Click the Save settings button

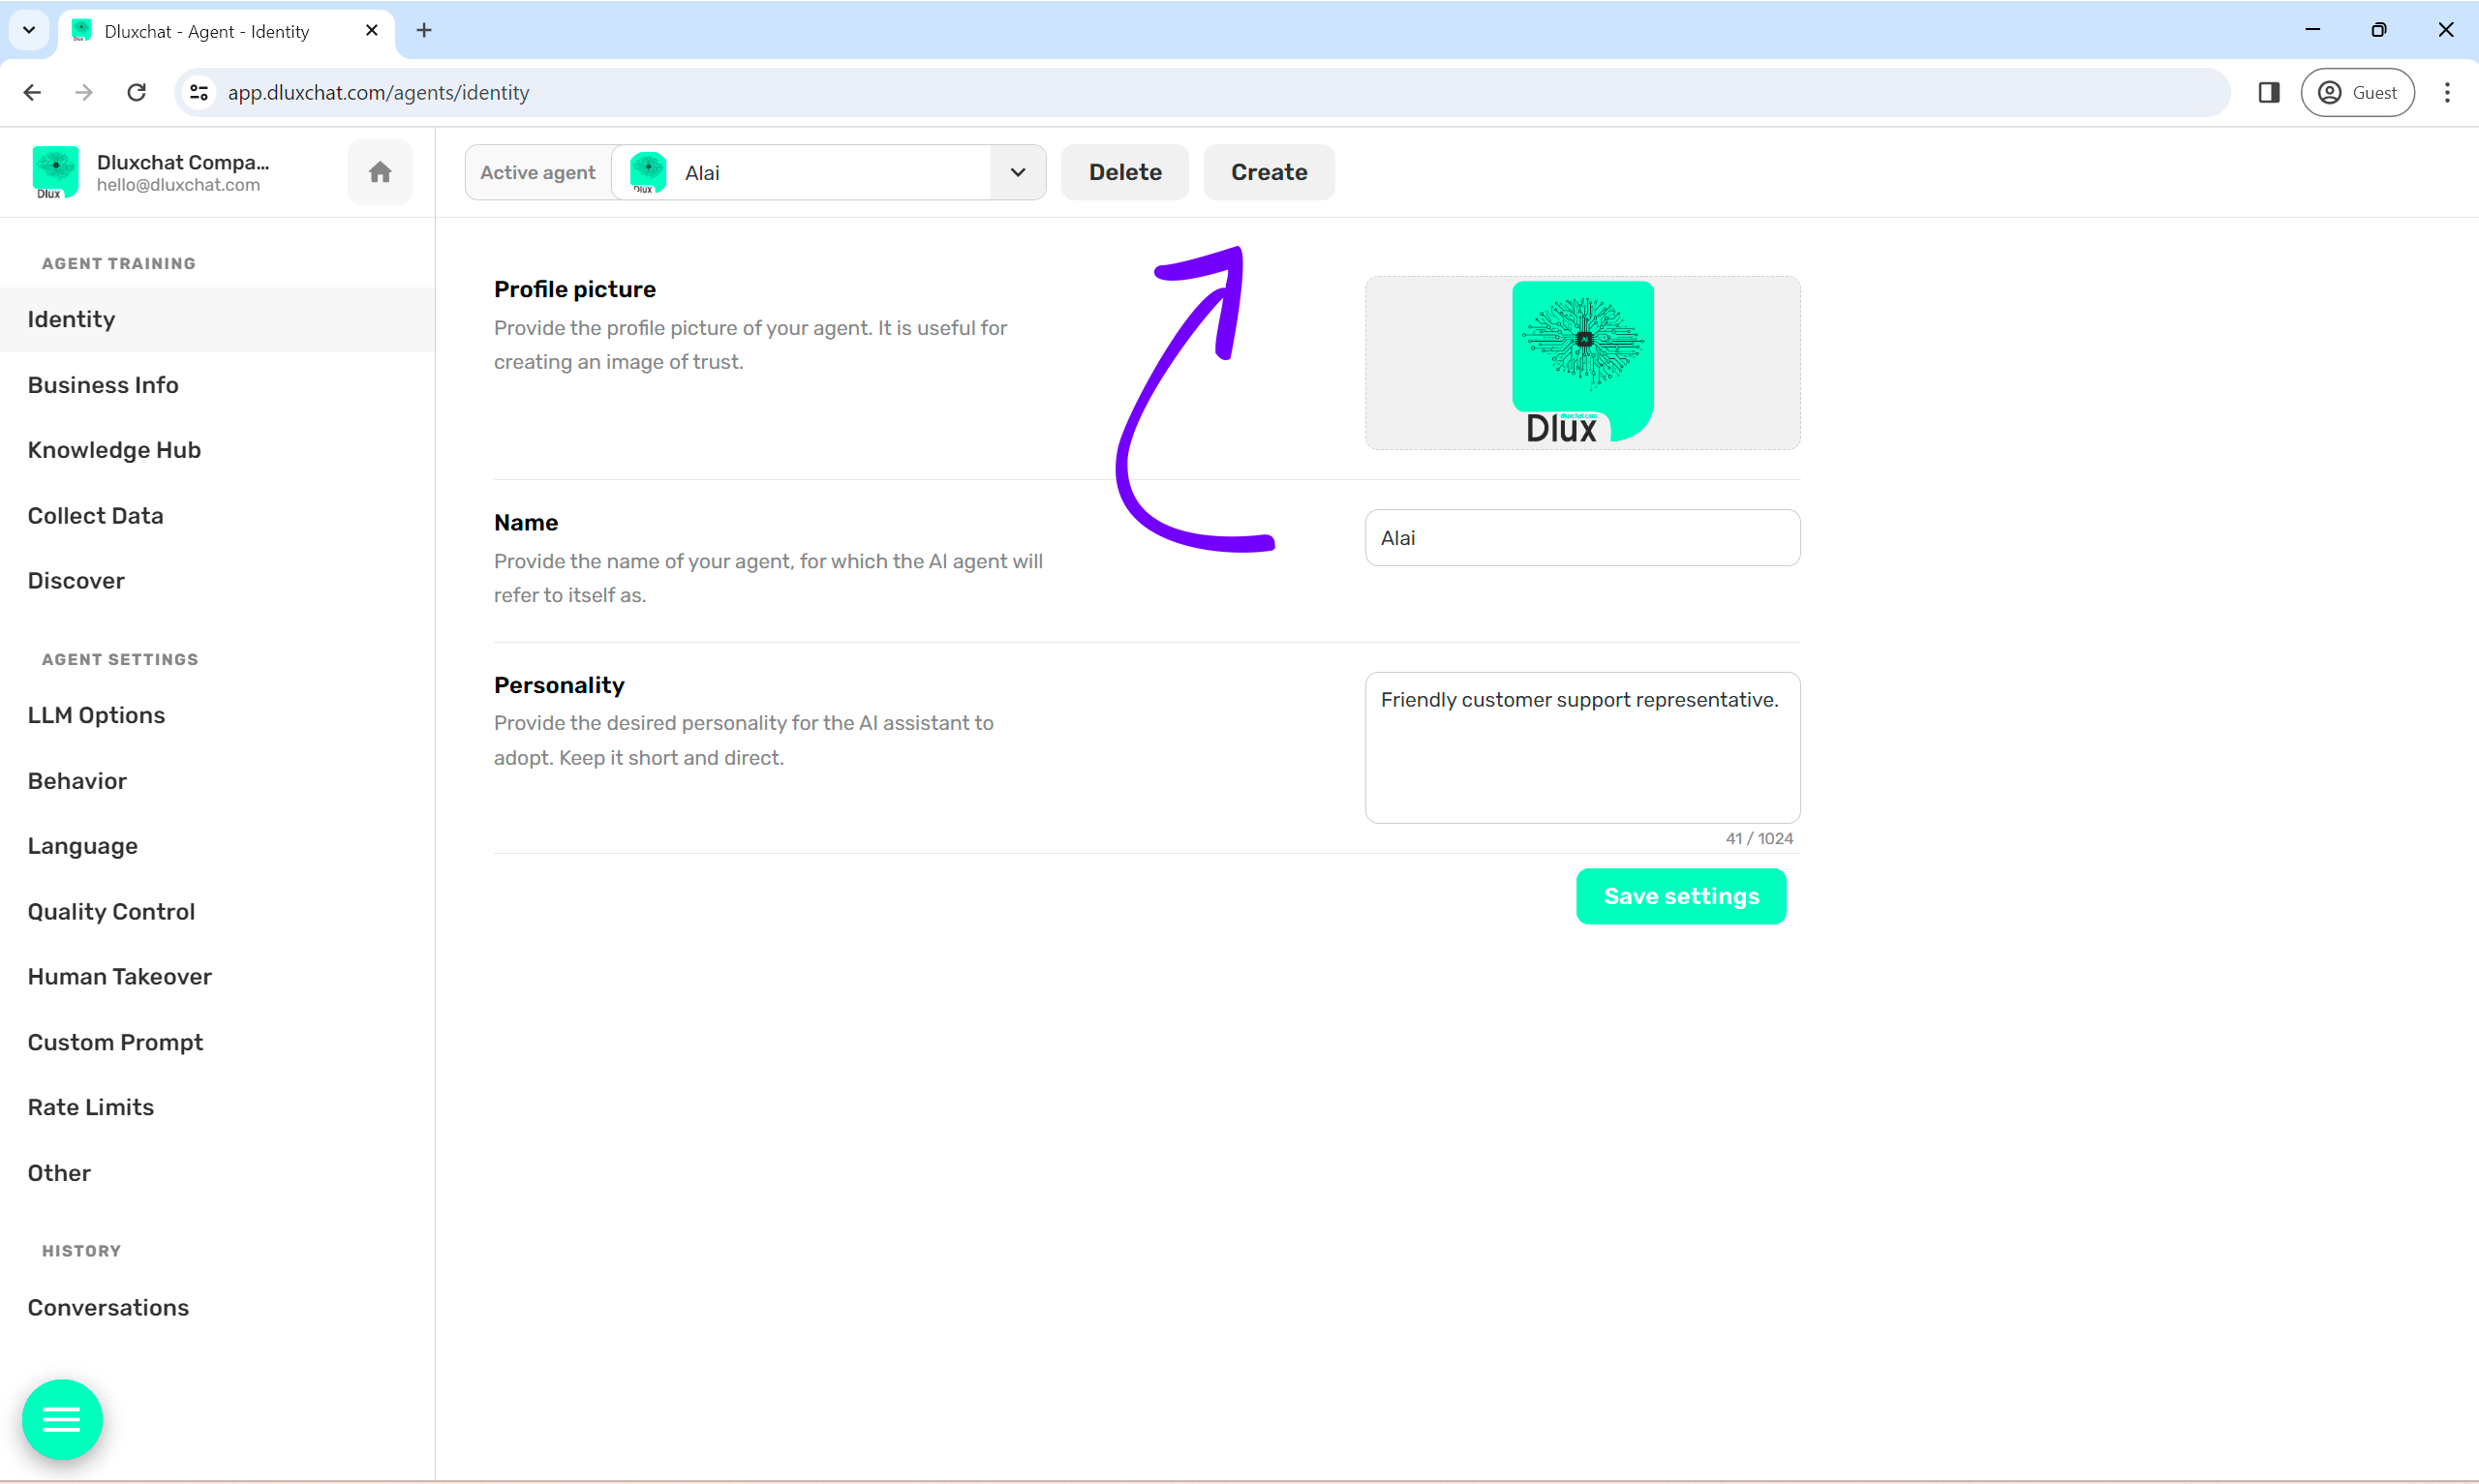click(1680, 896)
